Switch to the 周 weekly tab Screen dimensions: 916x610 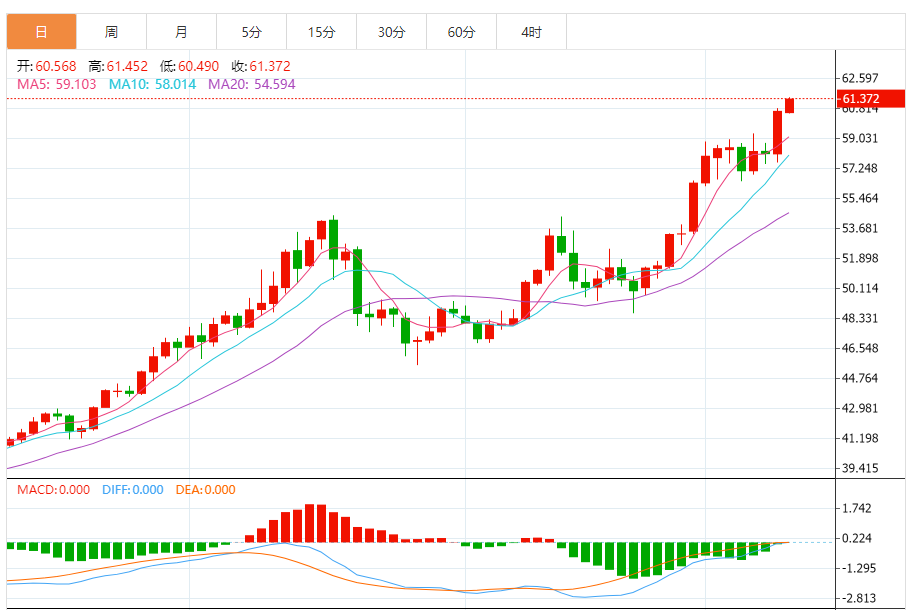point(111,32)
